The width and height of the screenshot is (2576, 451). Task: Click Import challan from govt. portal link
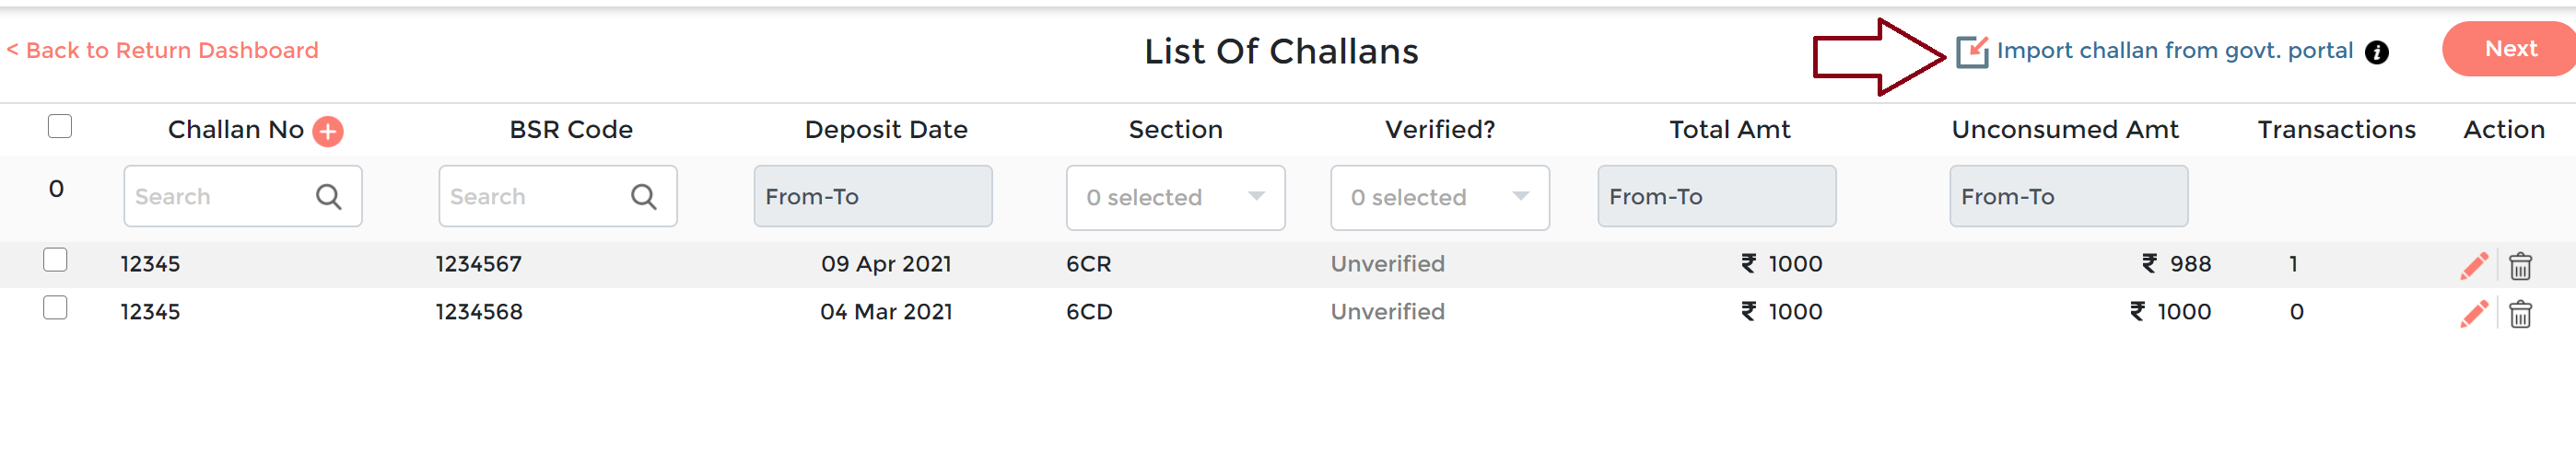[x=2174, y=51]
